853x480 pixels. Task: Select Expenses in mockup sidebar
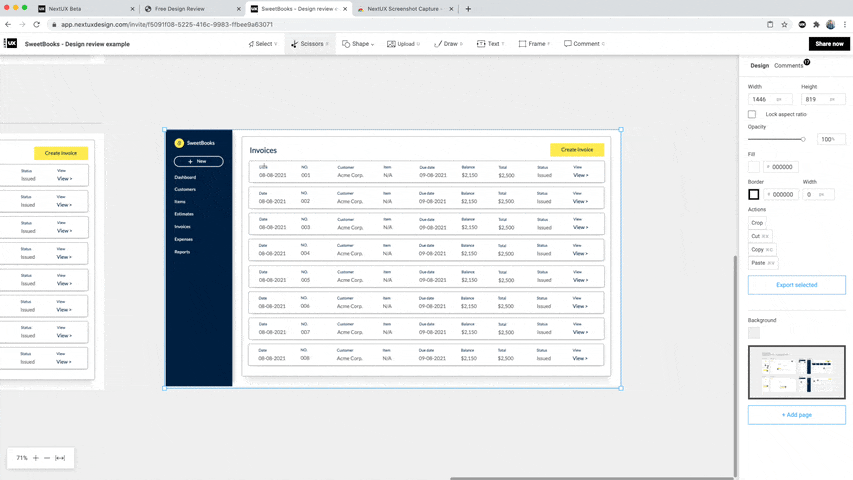pyautogui.click(x=183, y=239)
